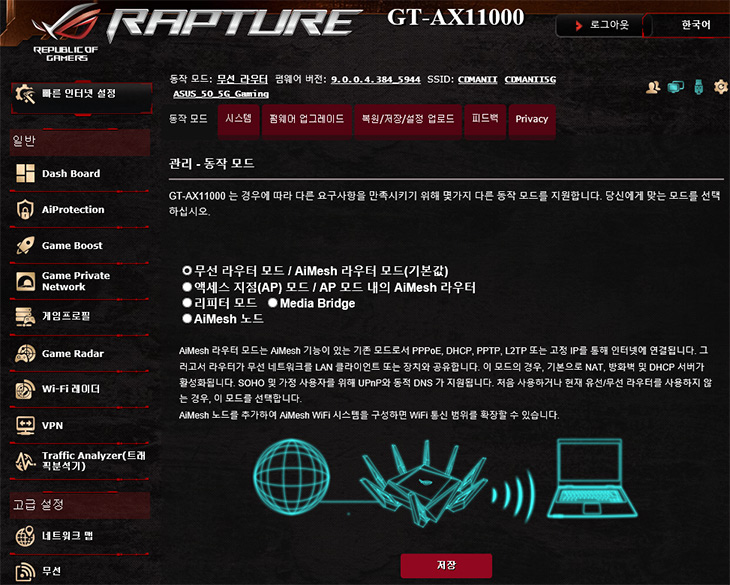Viewport: 730px width, 585px height.
Task: Click the ROG Republic of Gamers logo
Action: pyautogui.click(x=66, y=33)
